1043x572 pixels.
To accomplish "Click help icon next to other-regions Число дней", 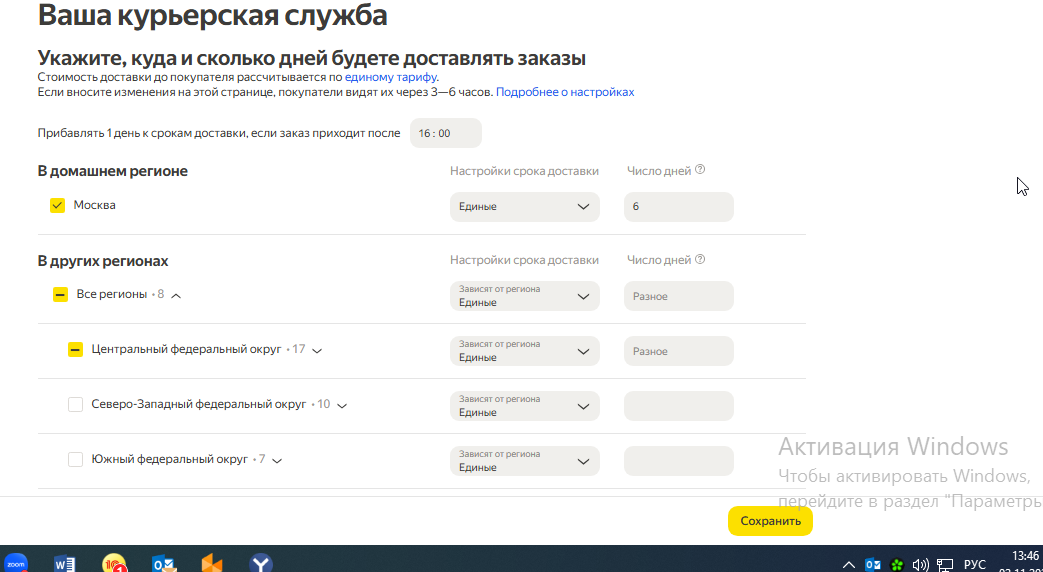I will click(700, 259).
